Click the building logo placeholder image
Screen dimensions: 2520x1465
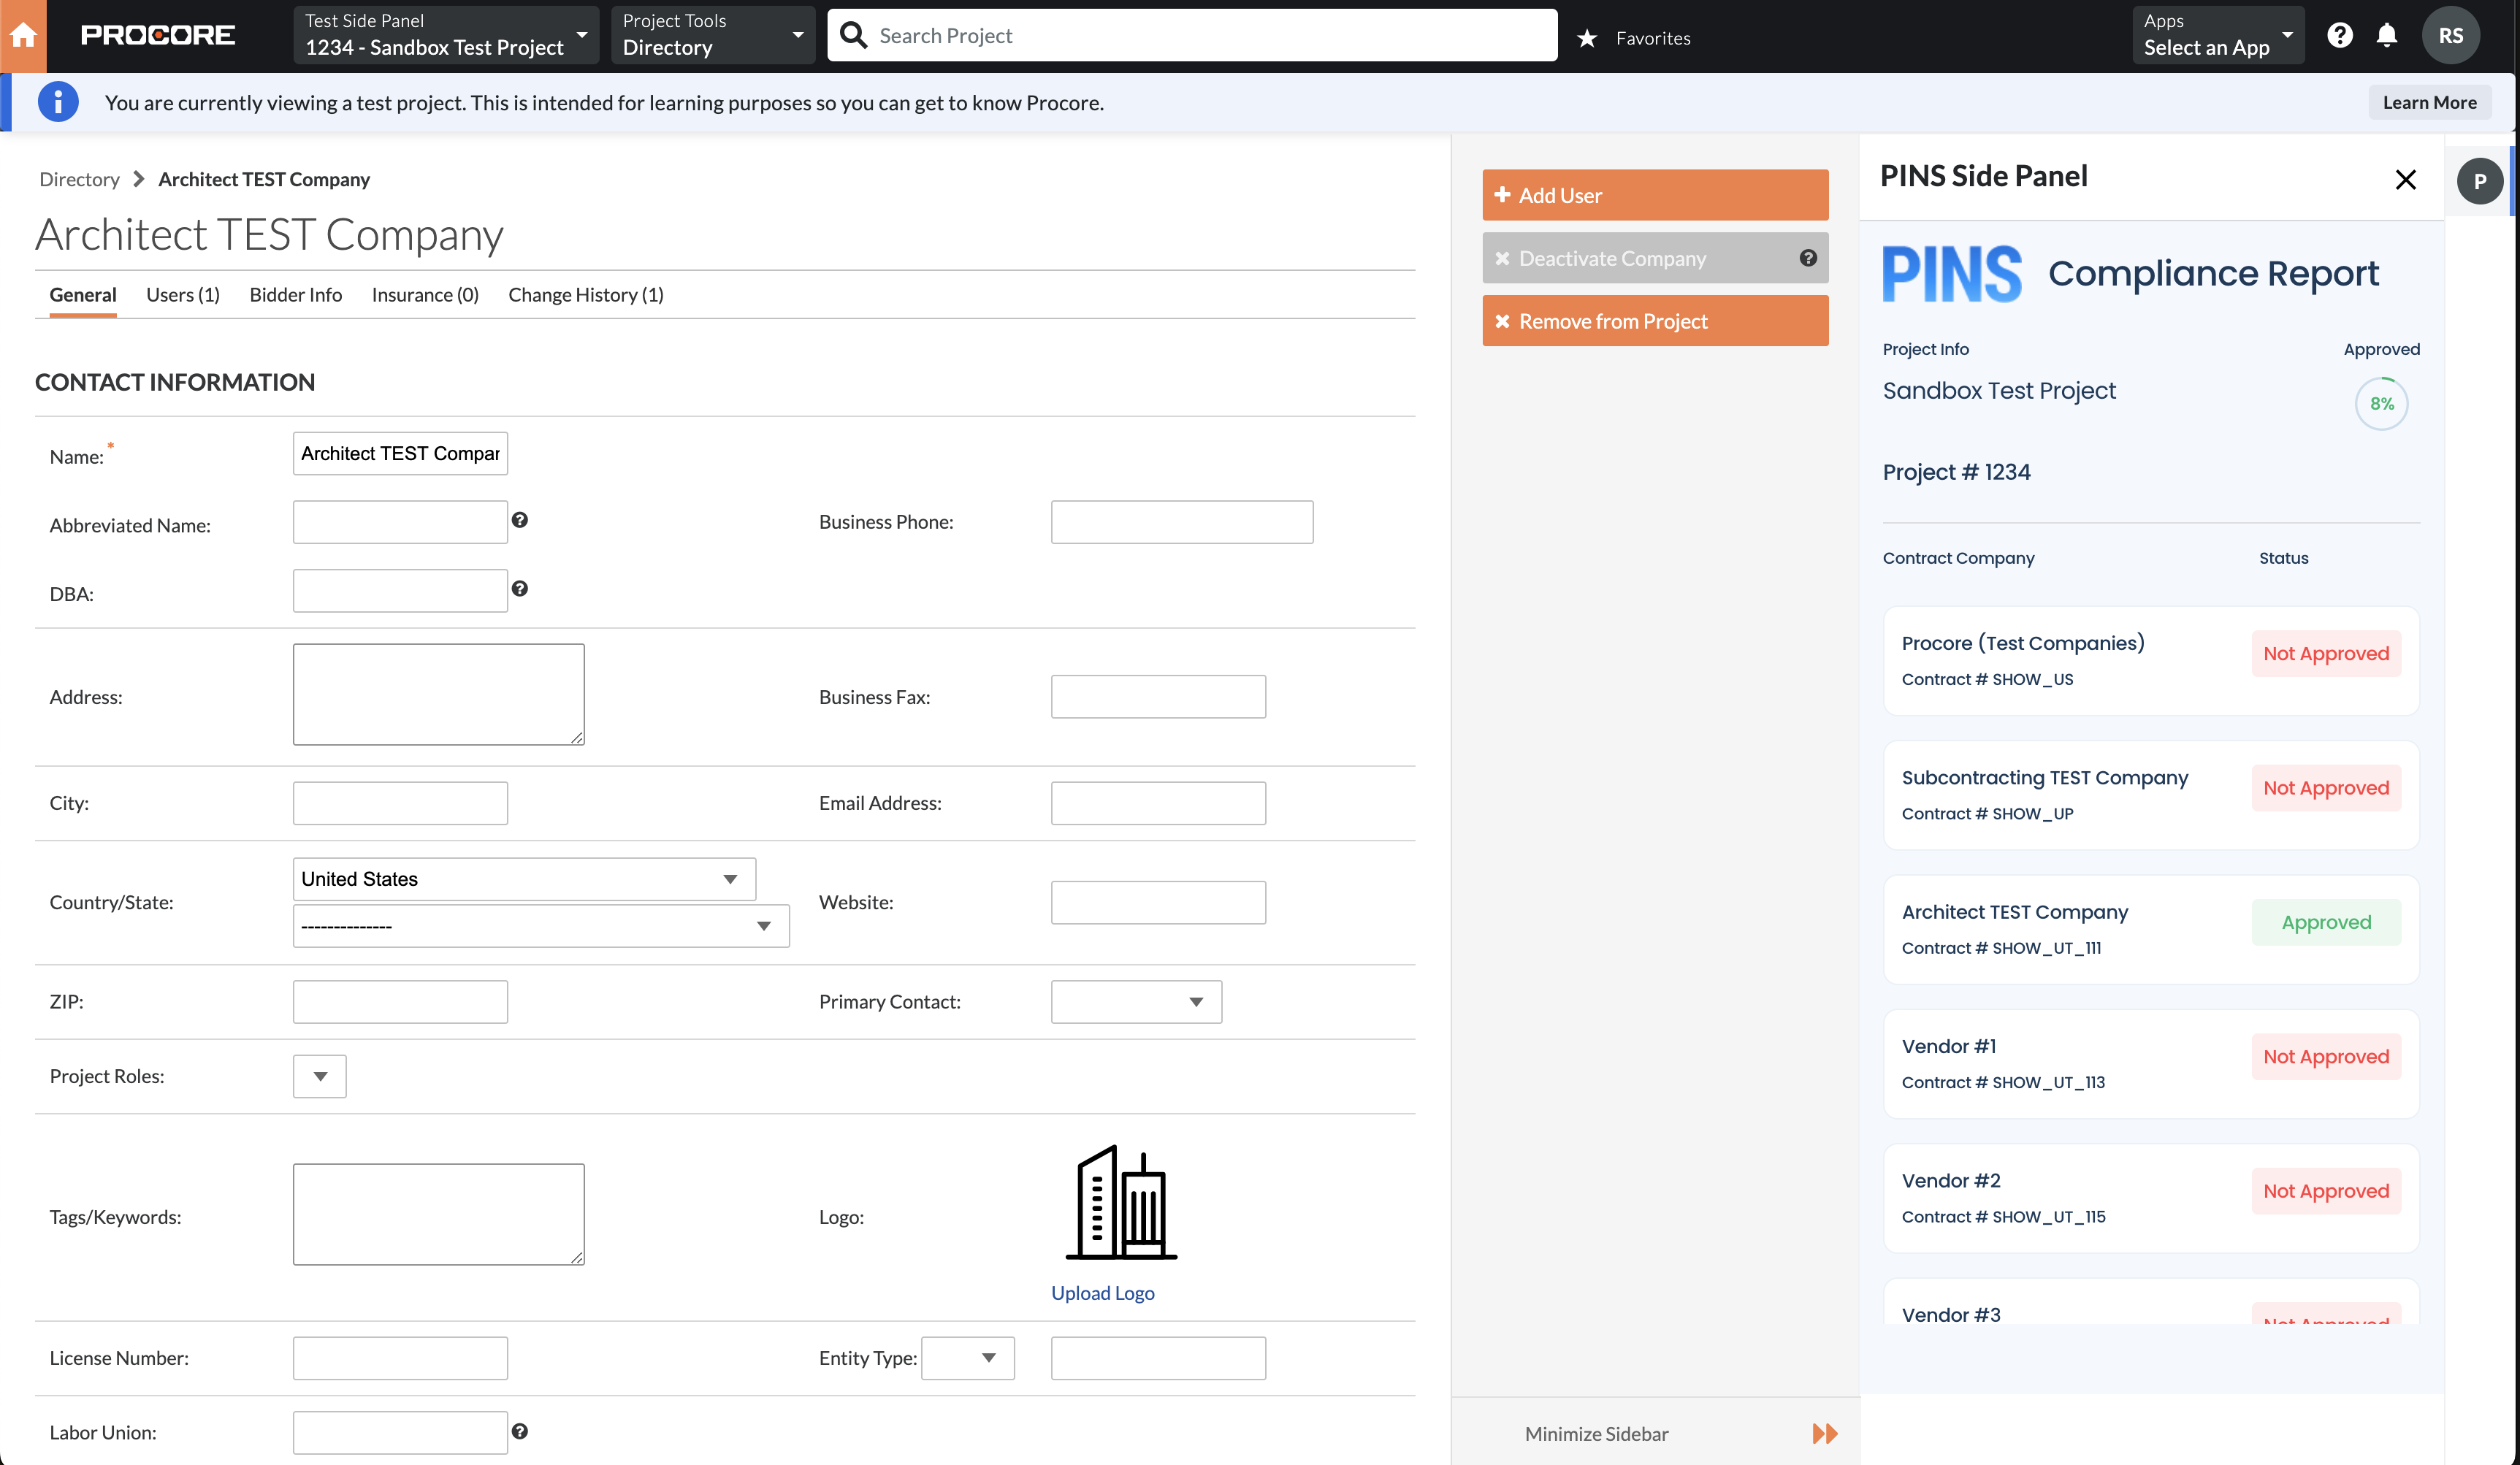click(1121, 1203)
